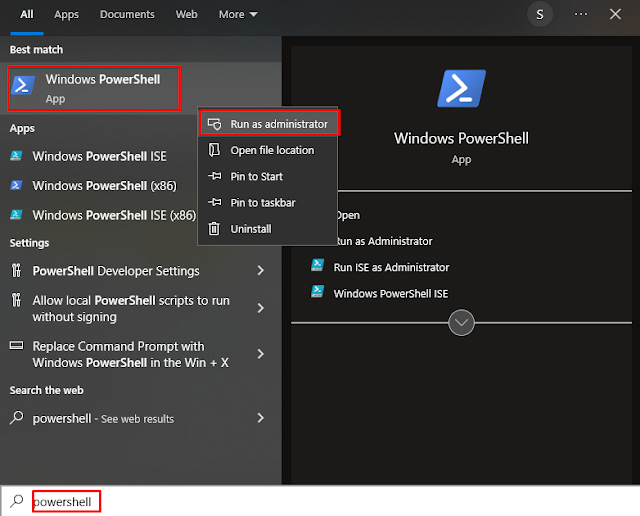Viewport: 640px width, 516px height.
Task: Click Windows PowerShell ISE in preview pane
Action: 391,294
